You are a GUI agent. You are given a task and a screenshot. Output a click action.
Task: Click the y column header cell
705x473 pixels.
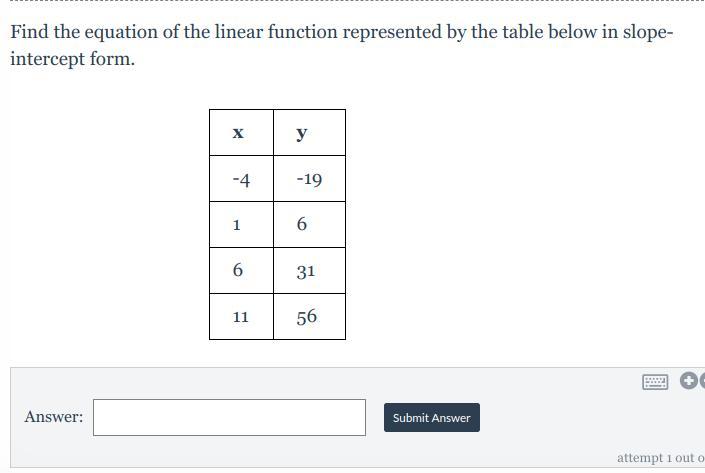309,133
